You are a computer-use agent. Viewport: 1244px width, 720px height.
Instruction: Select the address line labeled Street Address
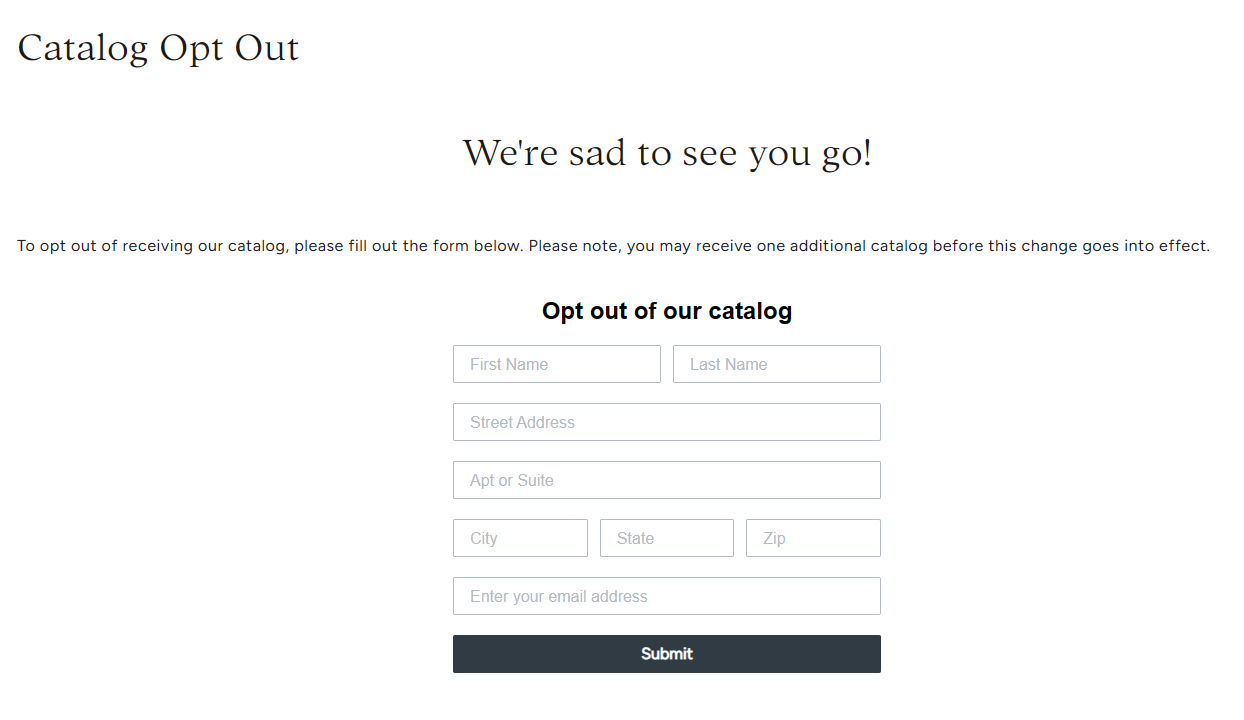click(x=666, y=422)
